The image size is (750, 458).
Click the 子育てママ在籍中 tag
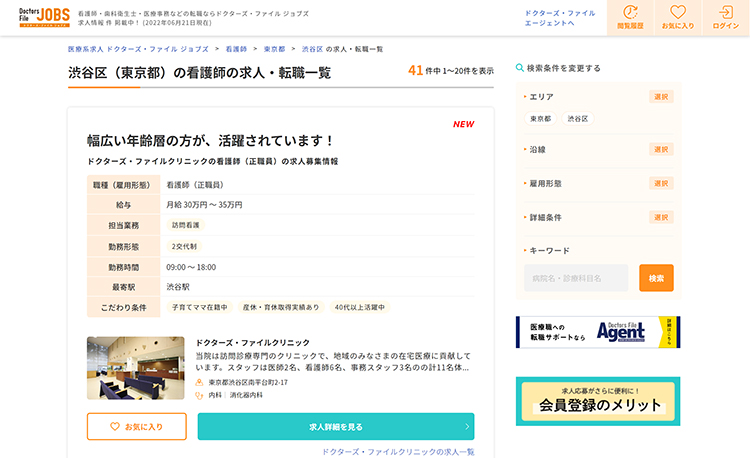pyautogui.click(x=199, y=307)
